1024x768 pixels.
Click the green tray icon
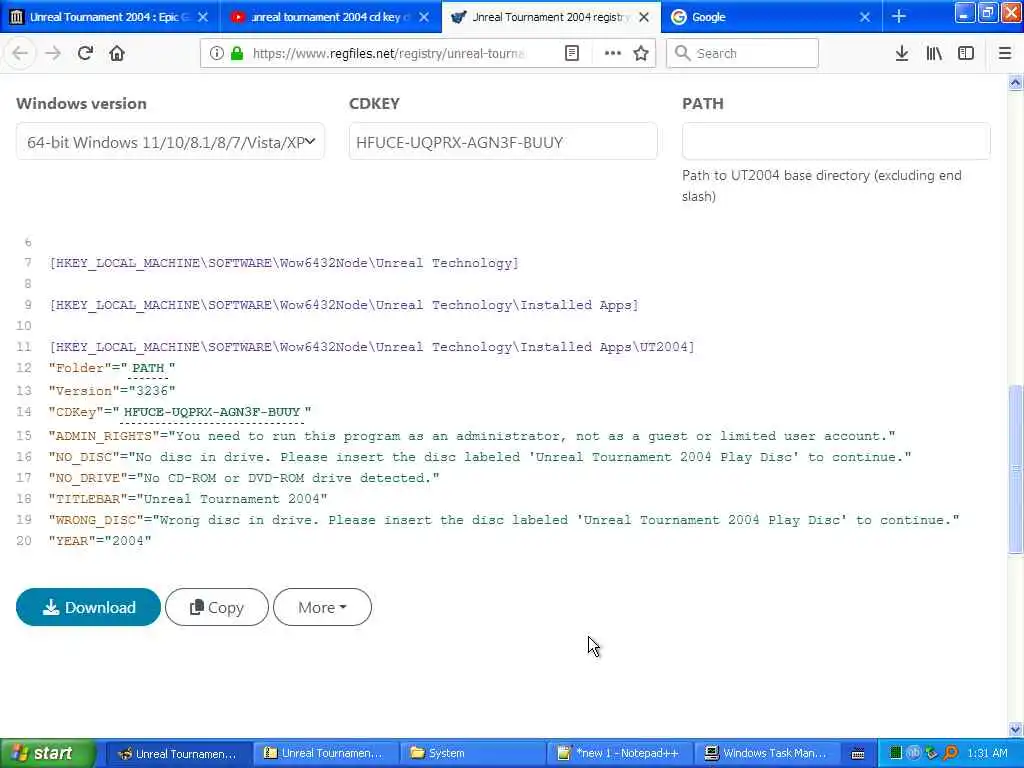coord(896,754)
